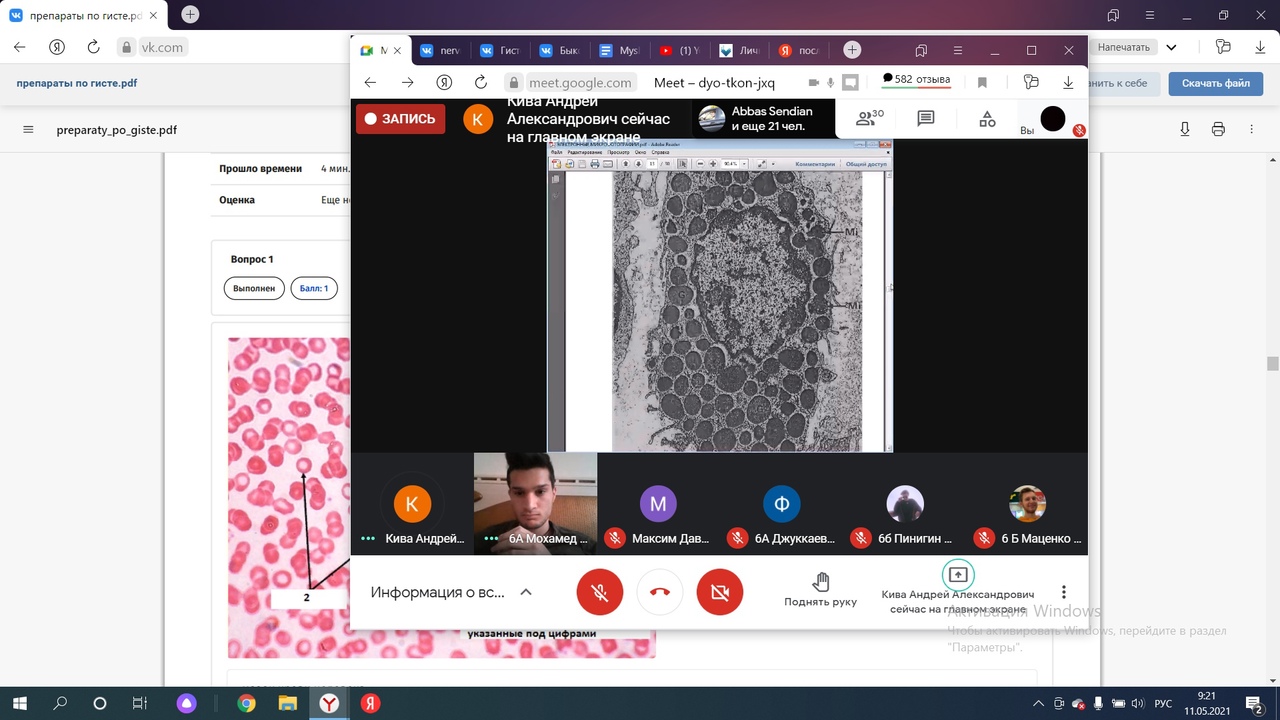Open a new tab in Meet window
This screenshot has width=1280, height=720.
[x=852, y=50]
